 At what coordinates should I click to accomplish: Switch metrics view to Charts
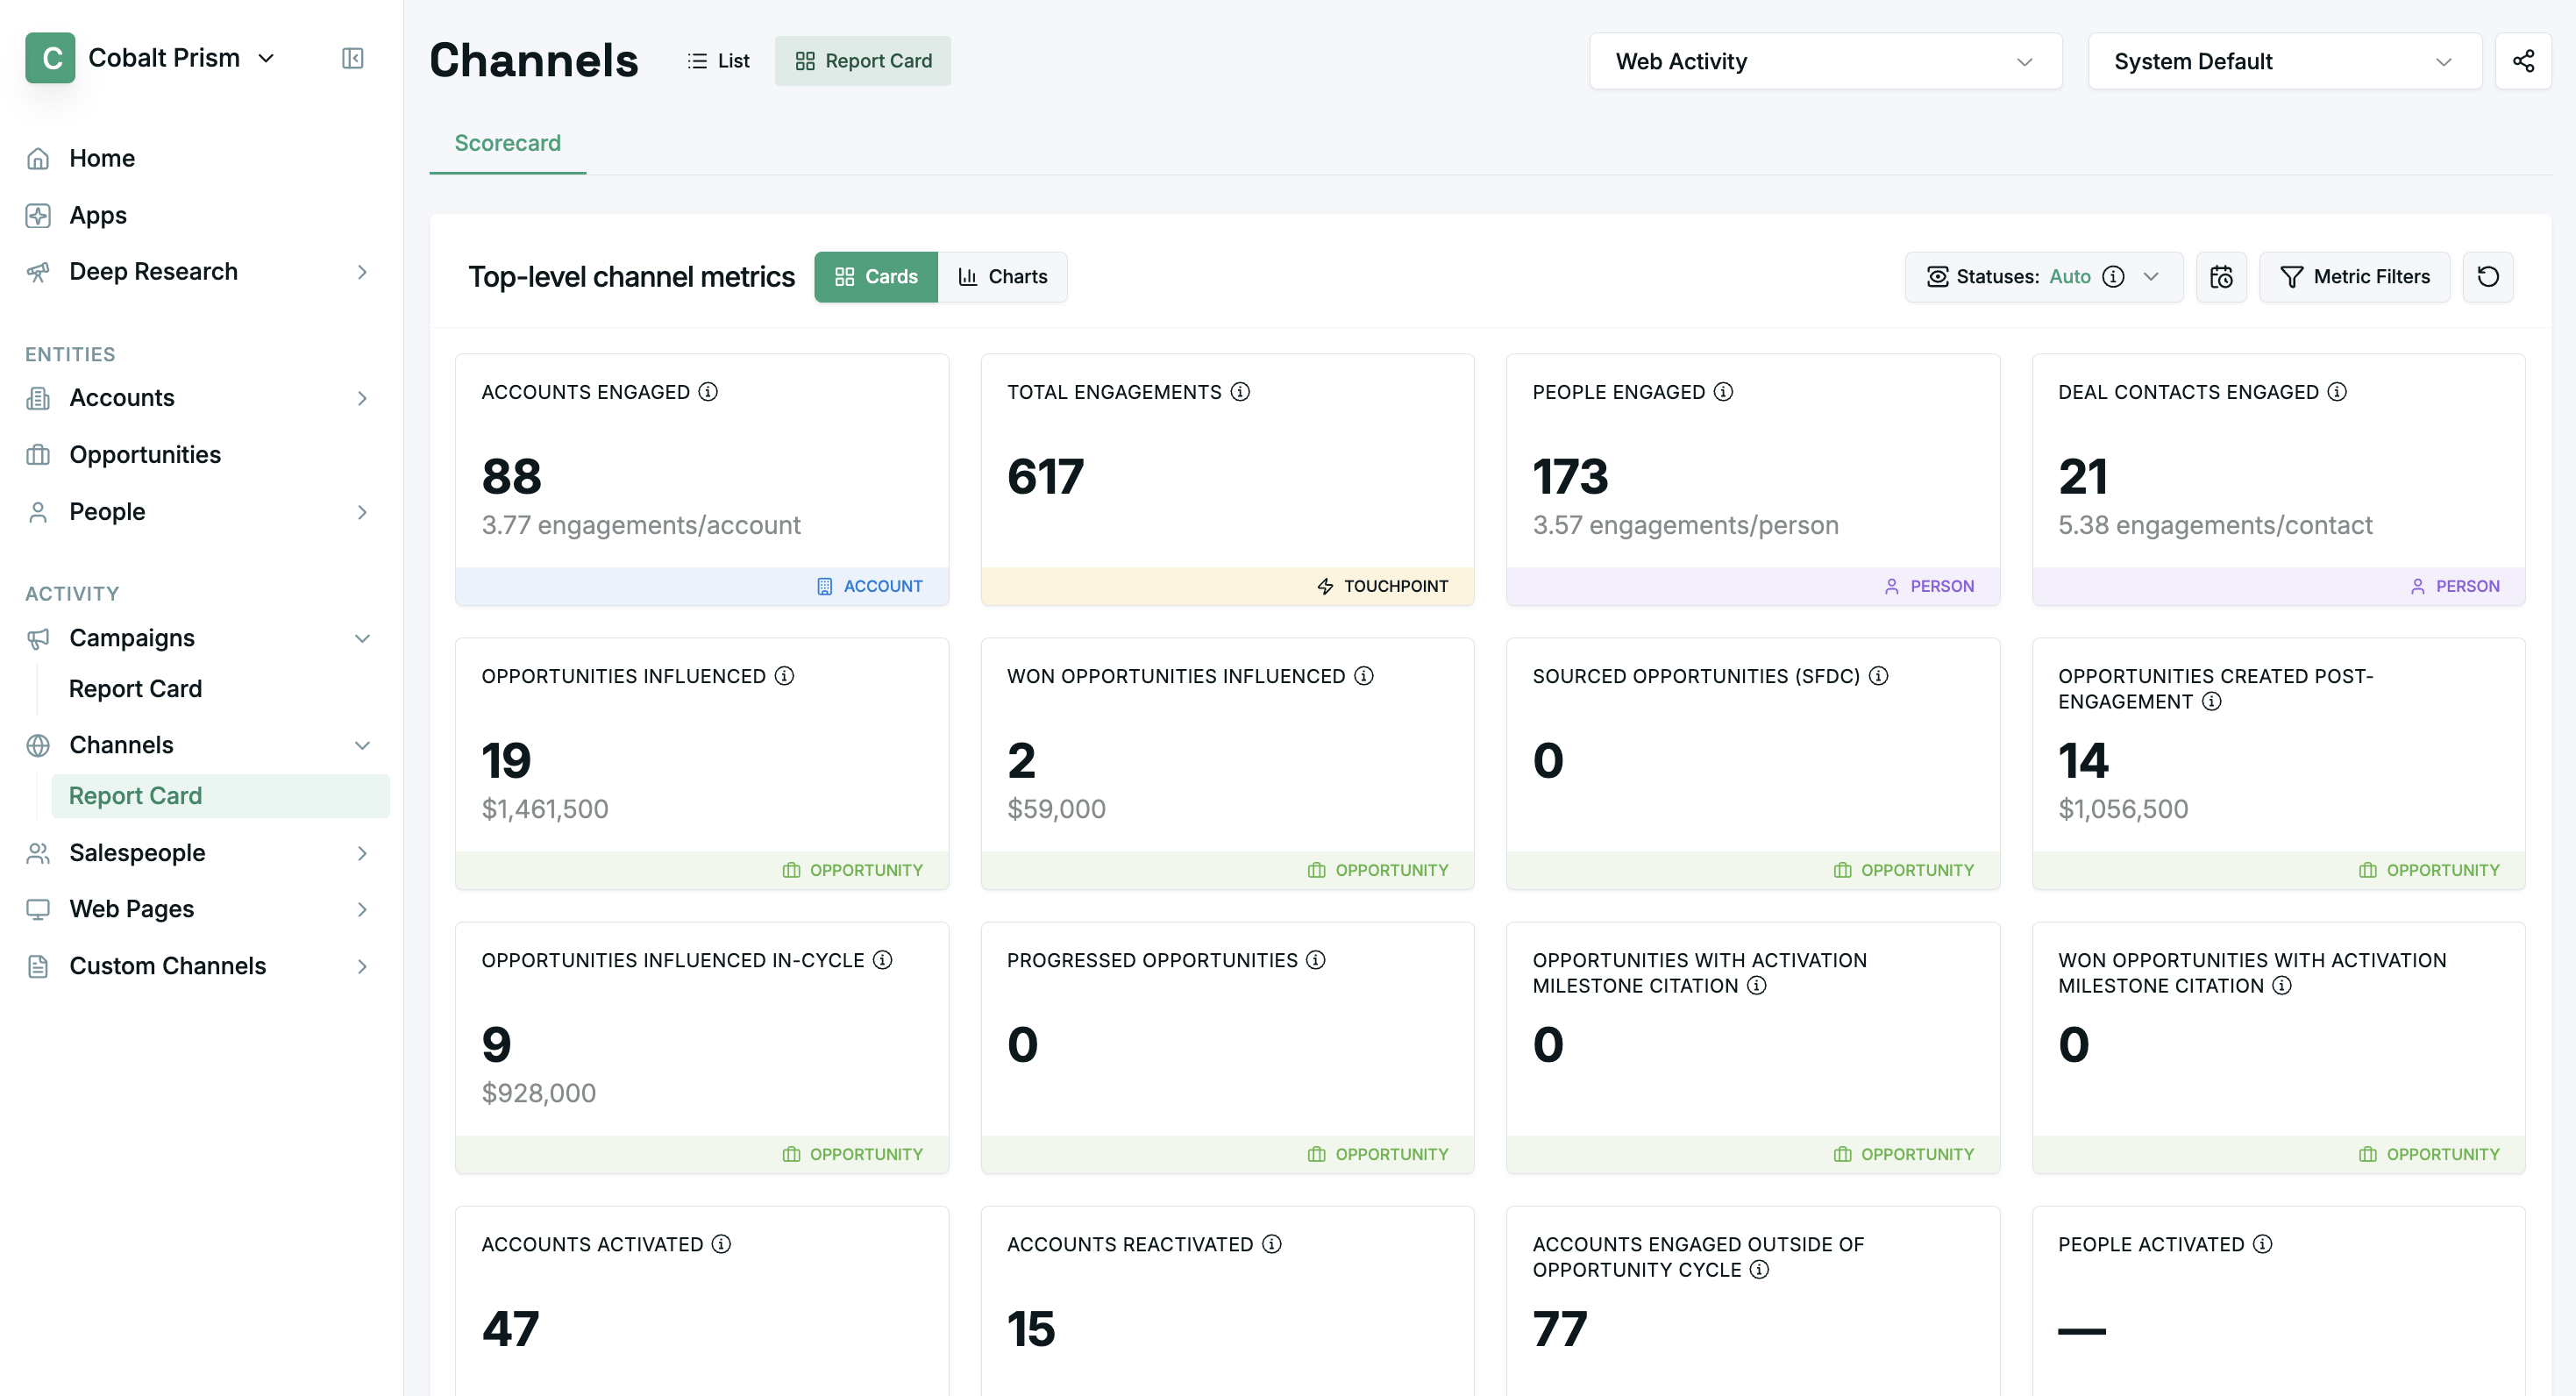(x=1003, y=277)
